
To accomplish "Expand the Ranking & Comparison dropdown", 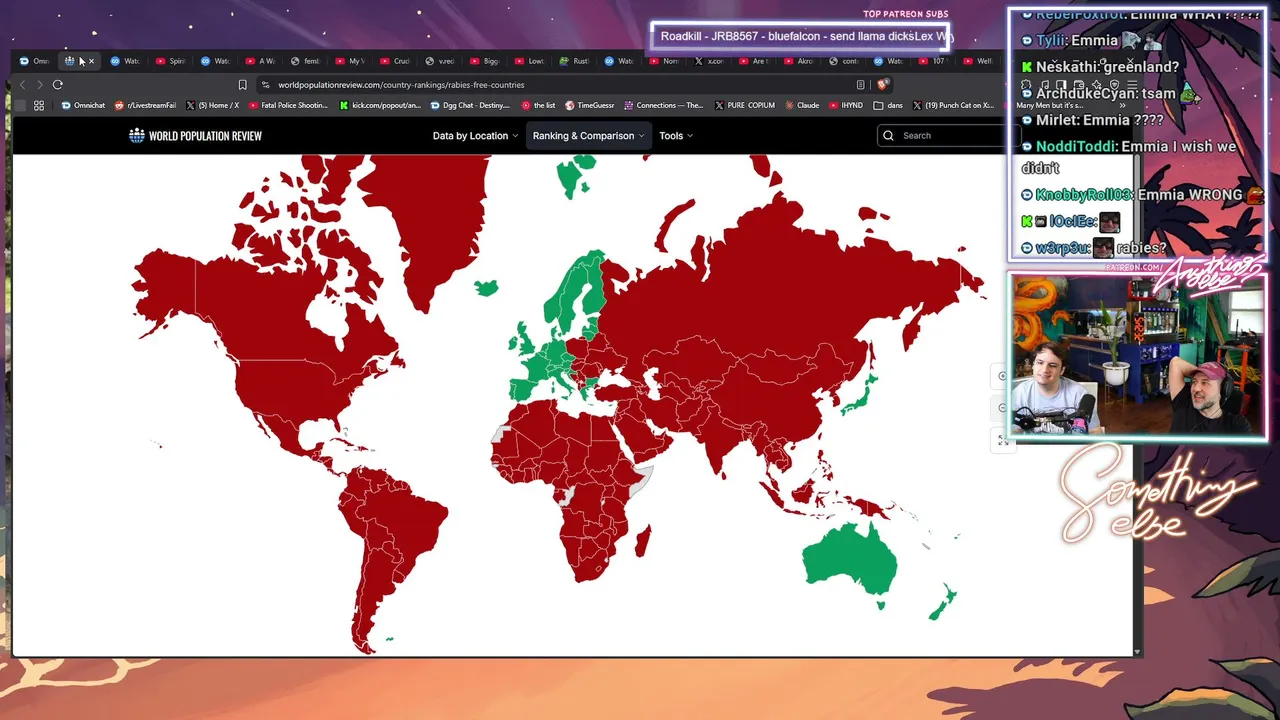I will point(588,136).
